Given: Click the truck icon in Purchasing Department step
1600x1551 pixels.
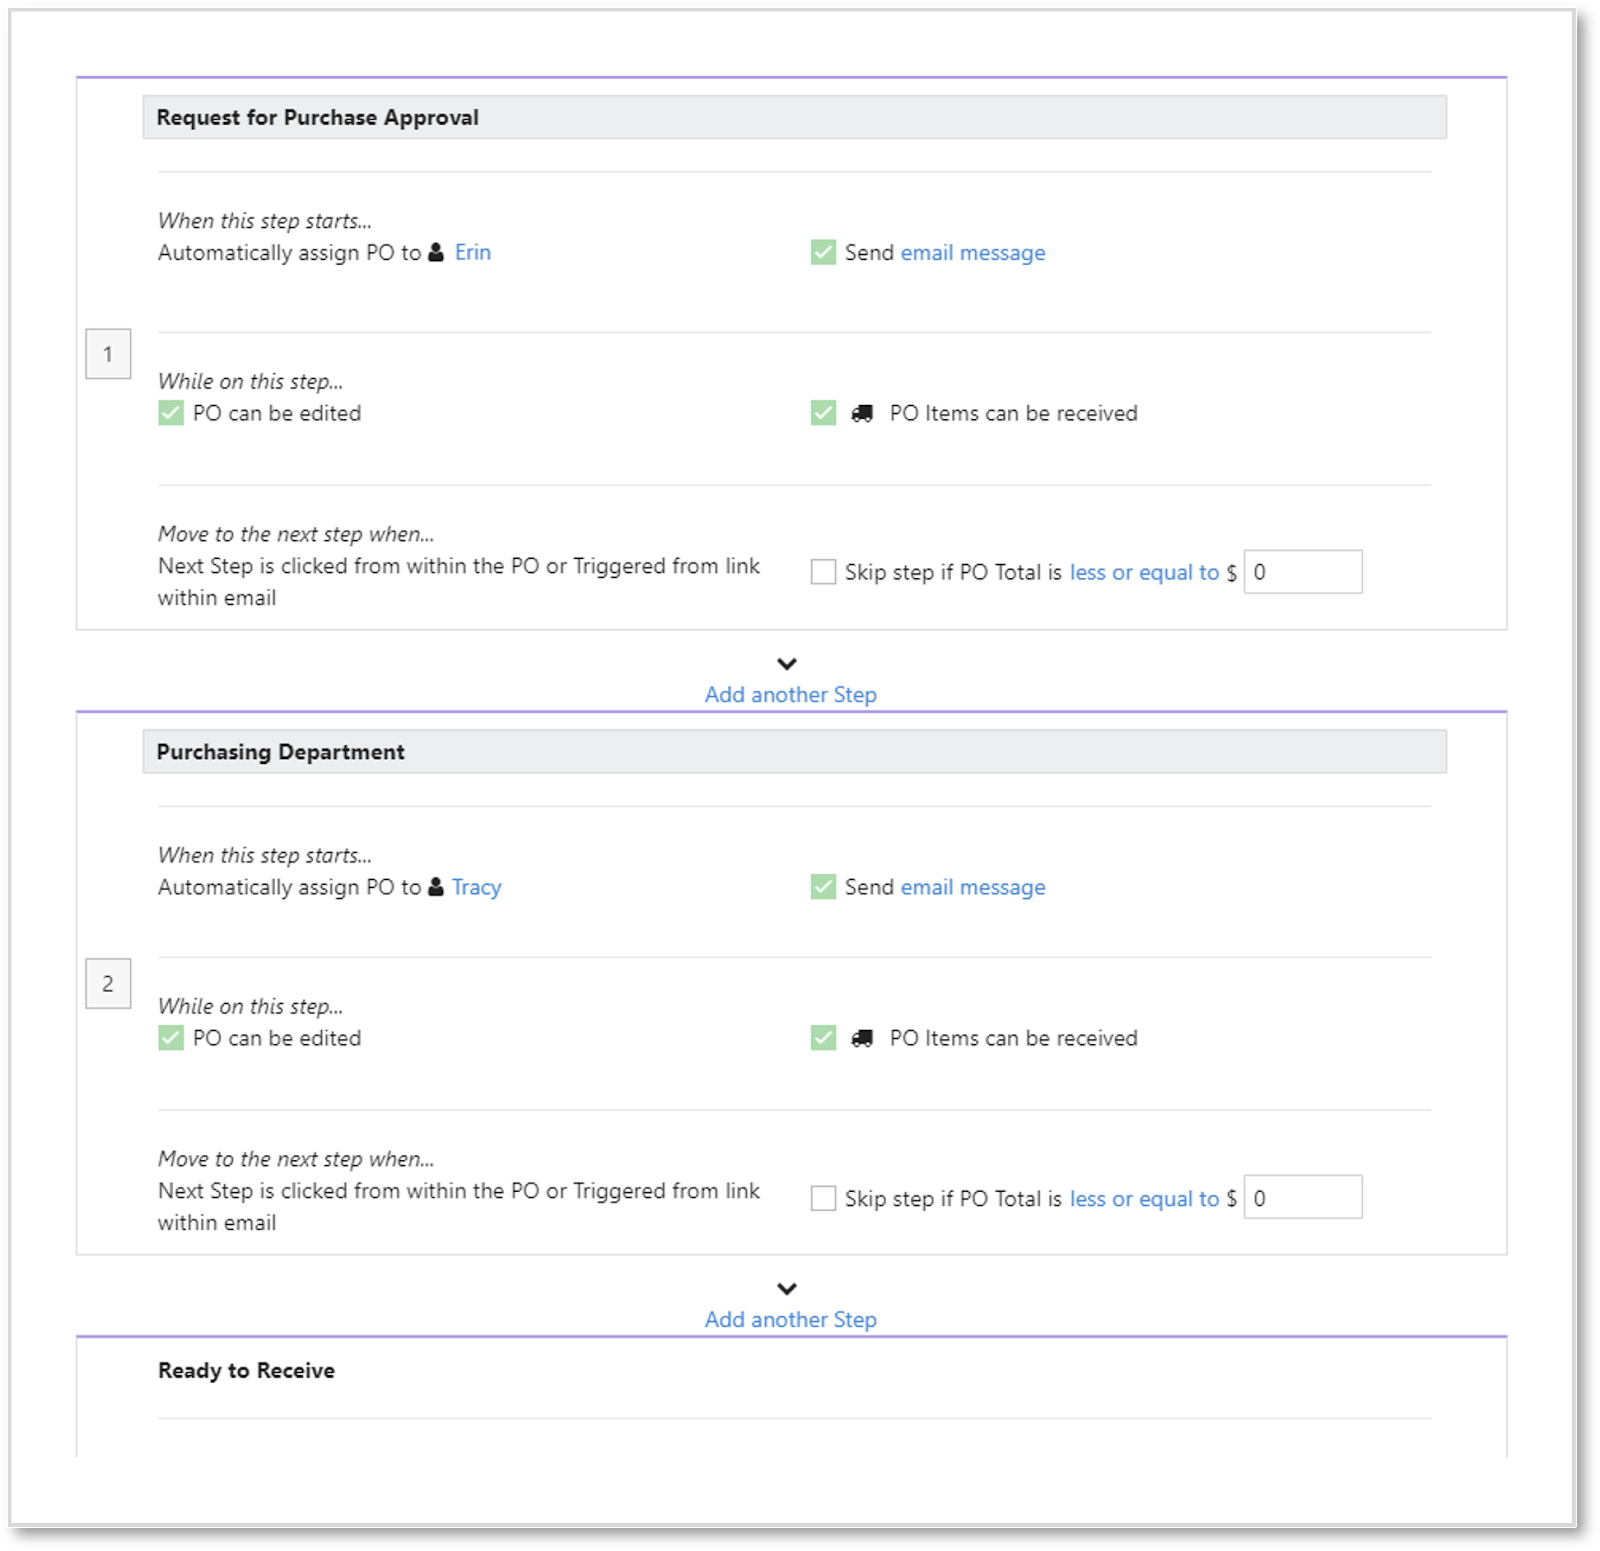Looking at the screenshot, I should coord(862,1039).
